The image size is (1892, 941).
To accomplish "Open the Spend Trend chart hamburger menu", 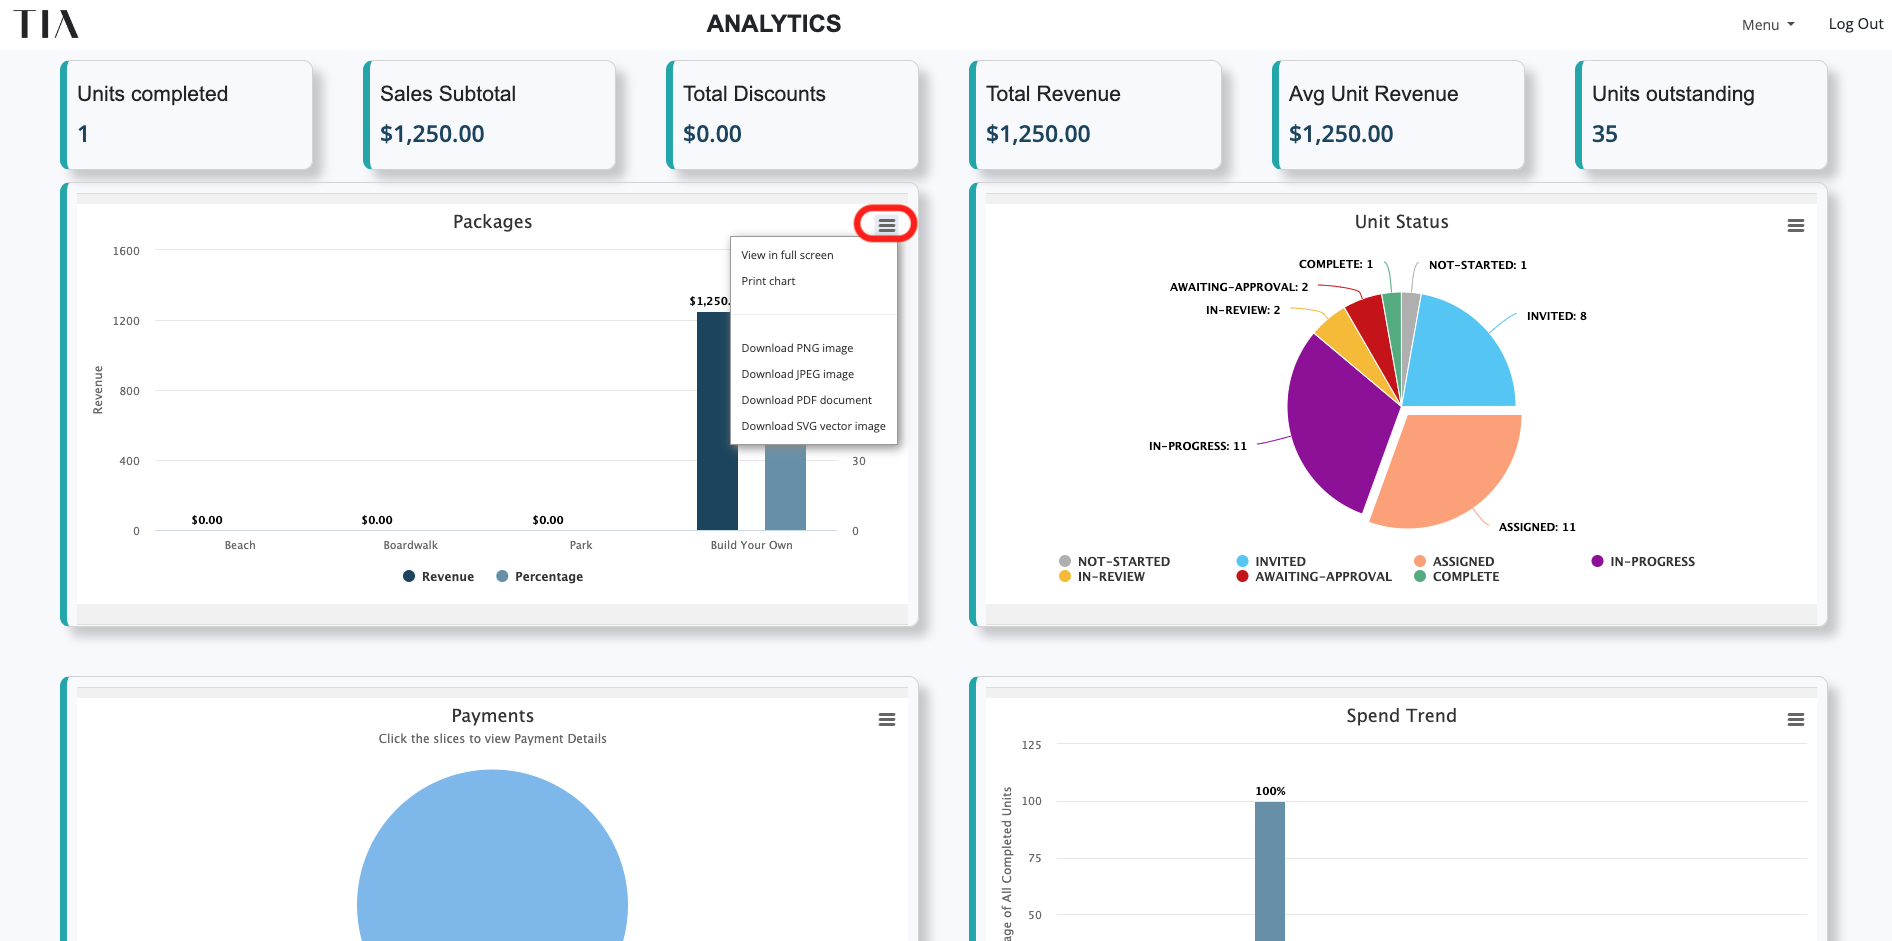I will (1795, 719).
